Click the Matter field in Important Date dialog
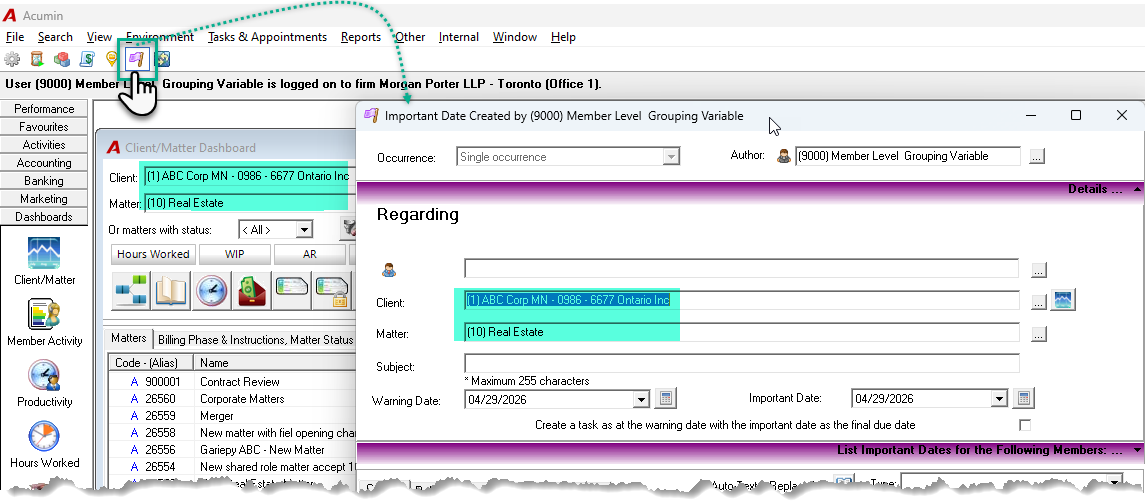This screenshot has height=502, width=1145. pyautogui.click(x=742, y=332)
